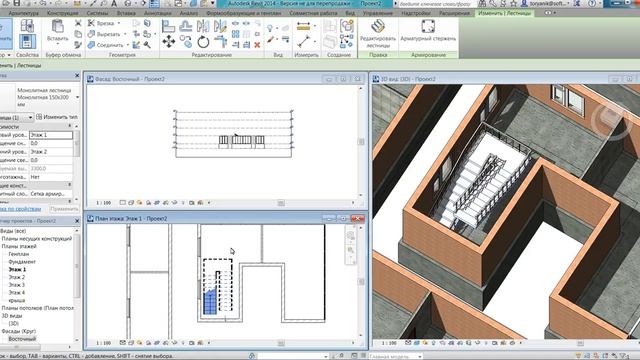
Task: Switch to the Вставка ribbon tab
Action: [126, 13]
